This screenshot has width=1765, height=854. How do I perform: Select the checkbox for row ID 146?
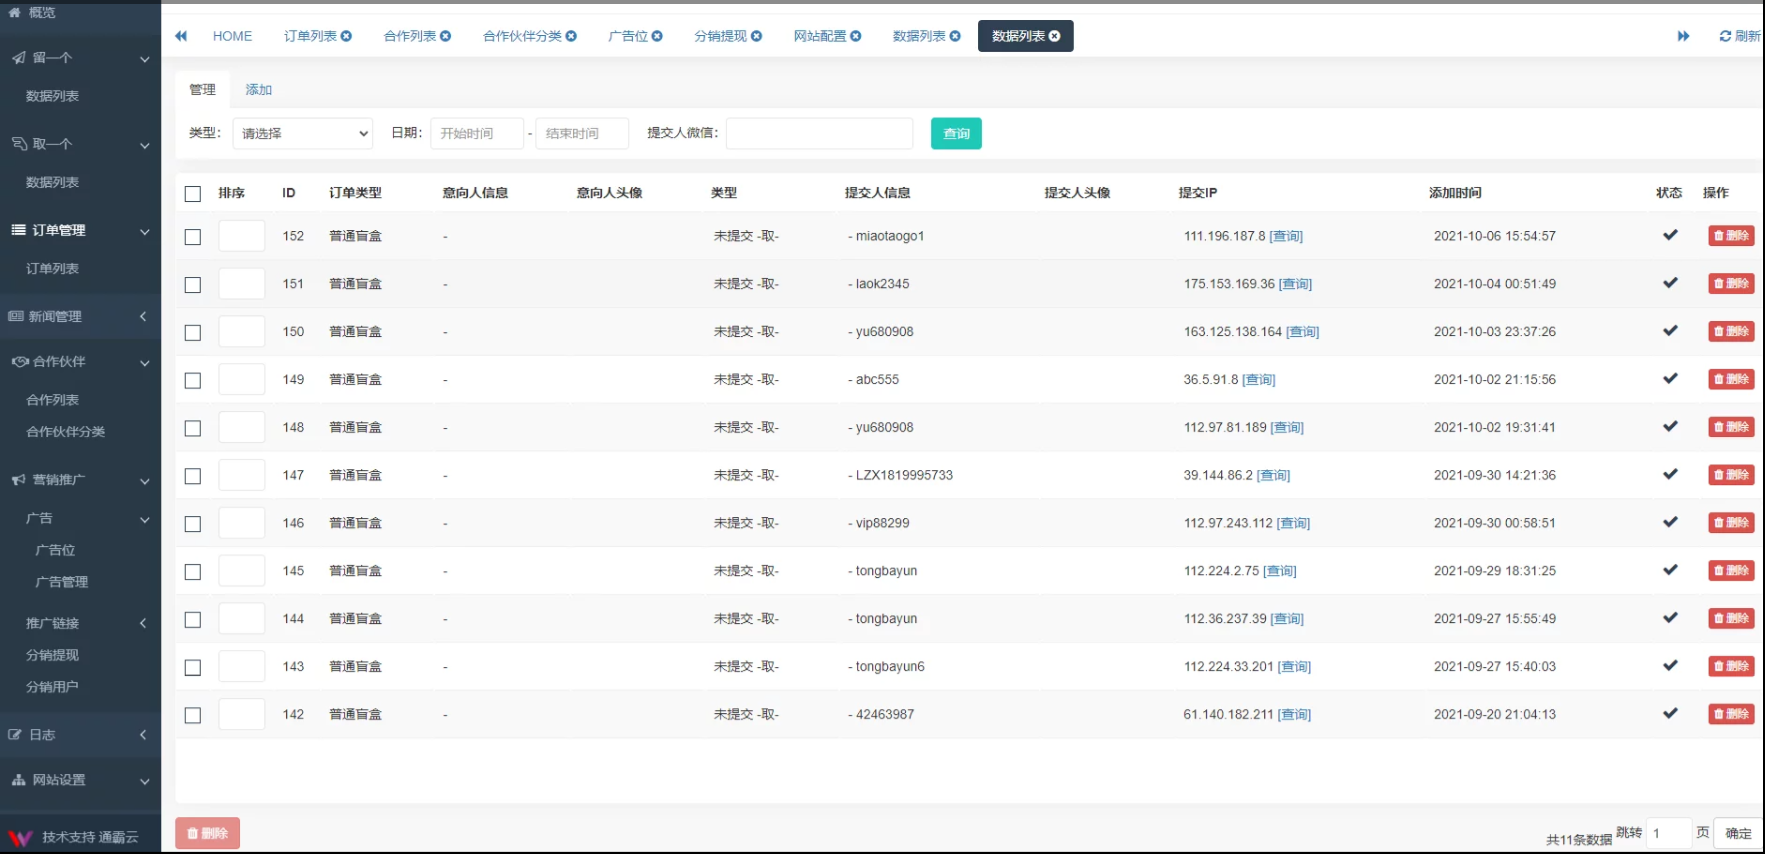193,524
